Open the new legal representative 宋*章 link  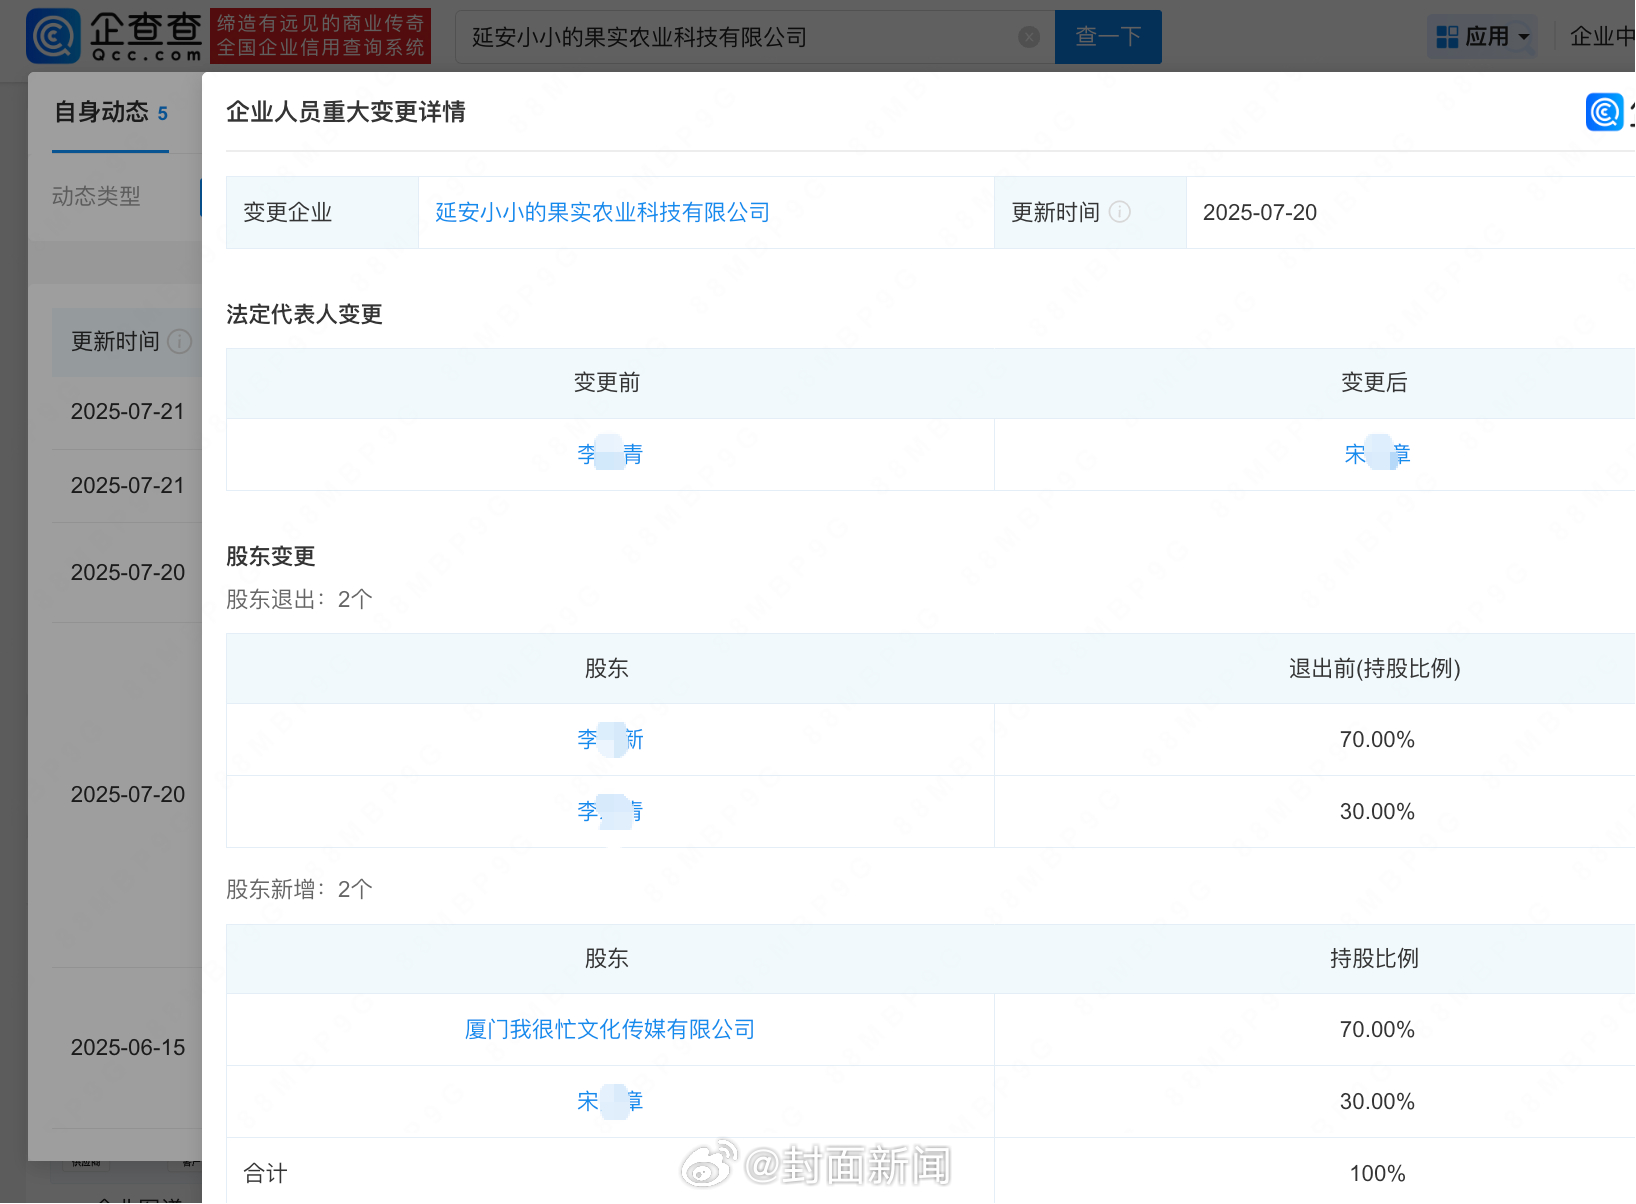point(1377,454)
